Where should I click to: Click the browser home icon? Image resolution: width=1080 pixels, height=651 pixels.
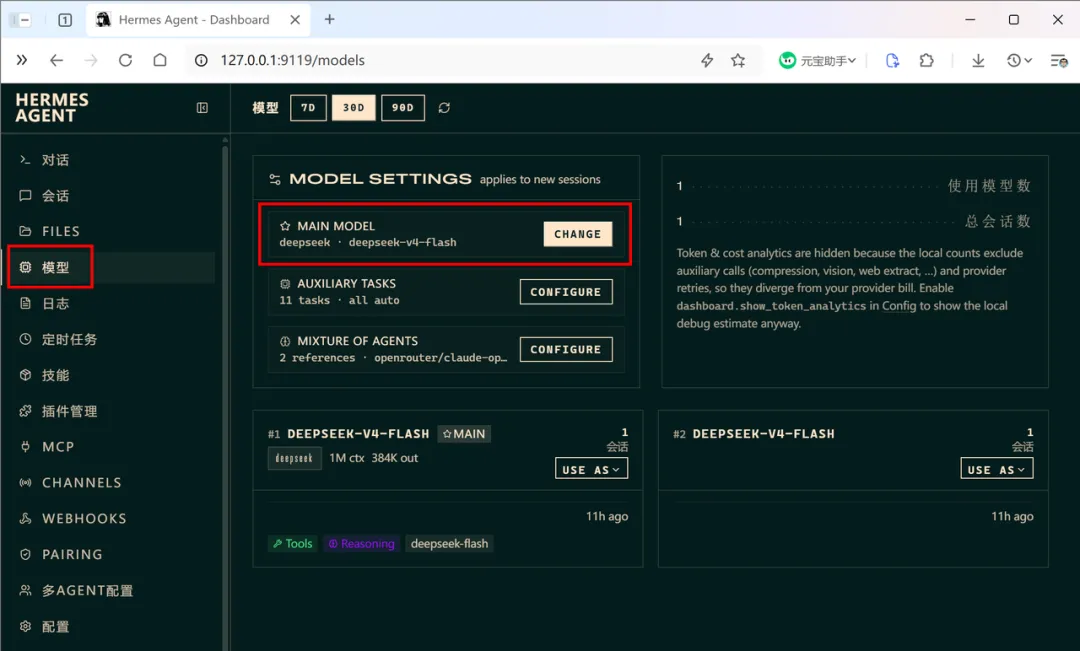click(160, 60)
